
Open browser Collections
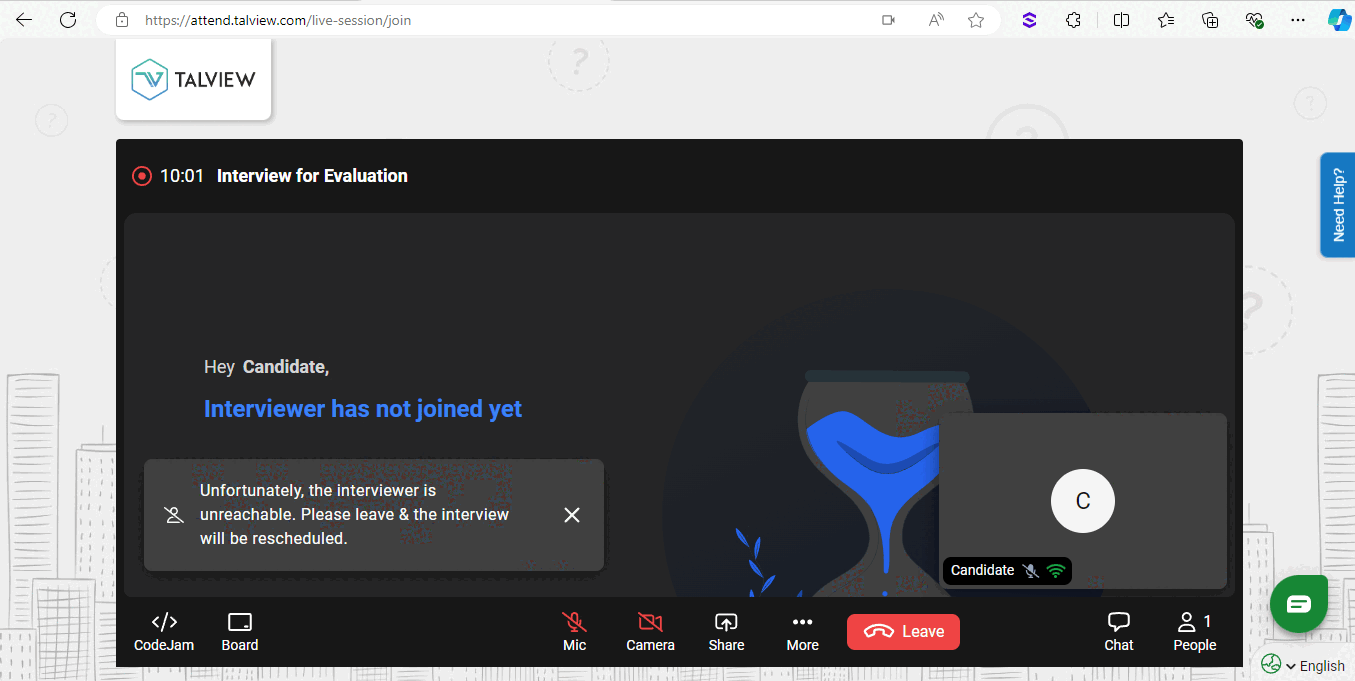(x=1210, y=20)
